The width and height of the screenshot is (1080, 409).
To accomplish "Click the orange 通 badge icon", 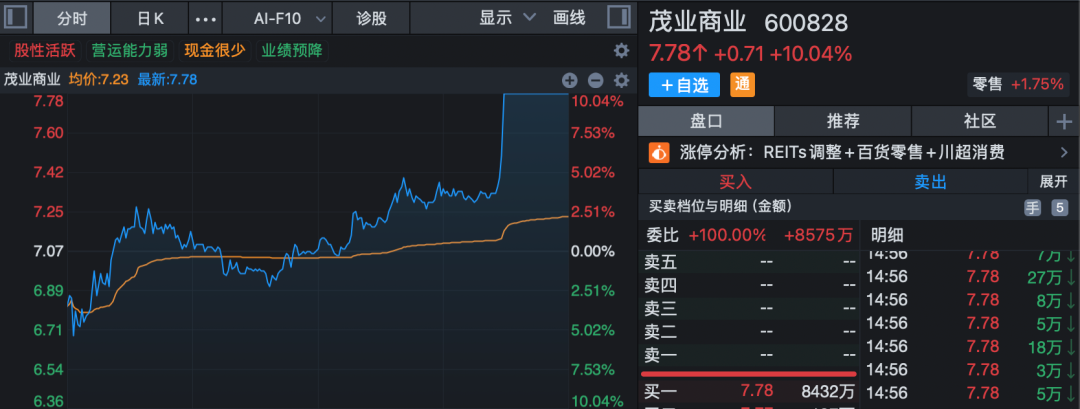I will coord(742,85).
